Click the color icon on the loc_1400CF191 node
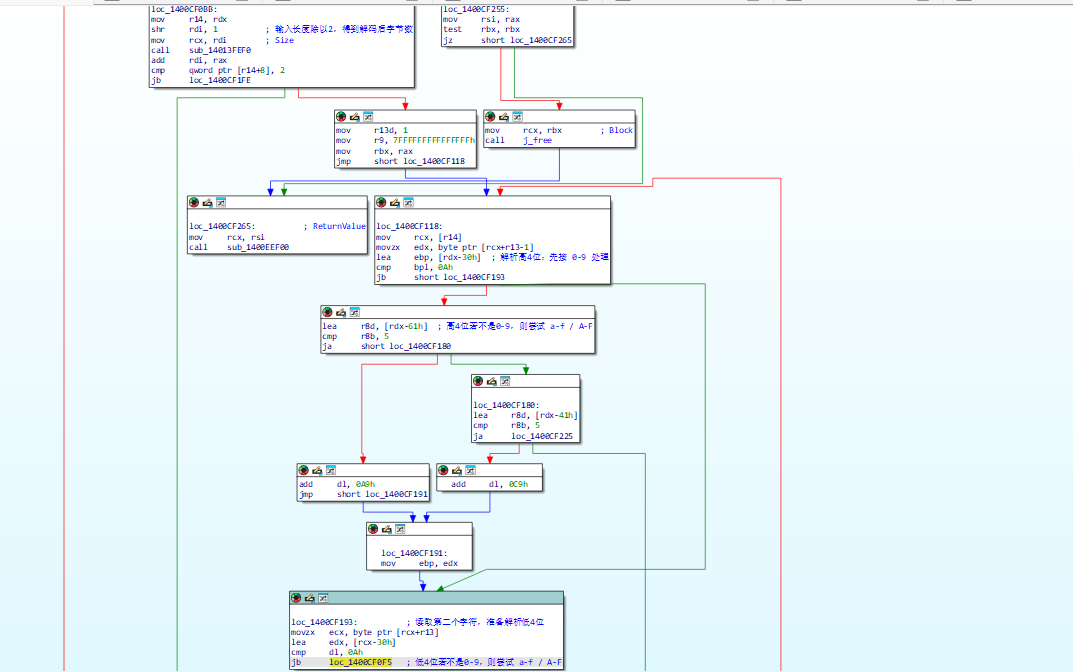The image size is (1073, 672). [373, 528]
